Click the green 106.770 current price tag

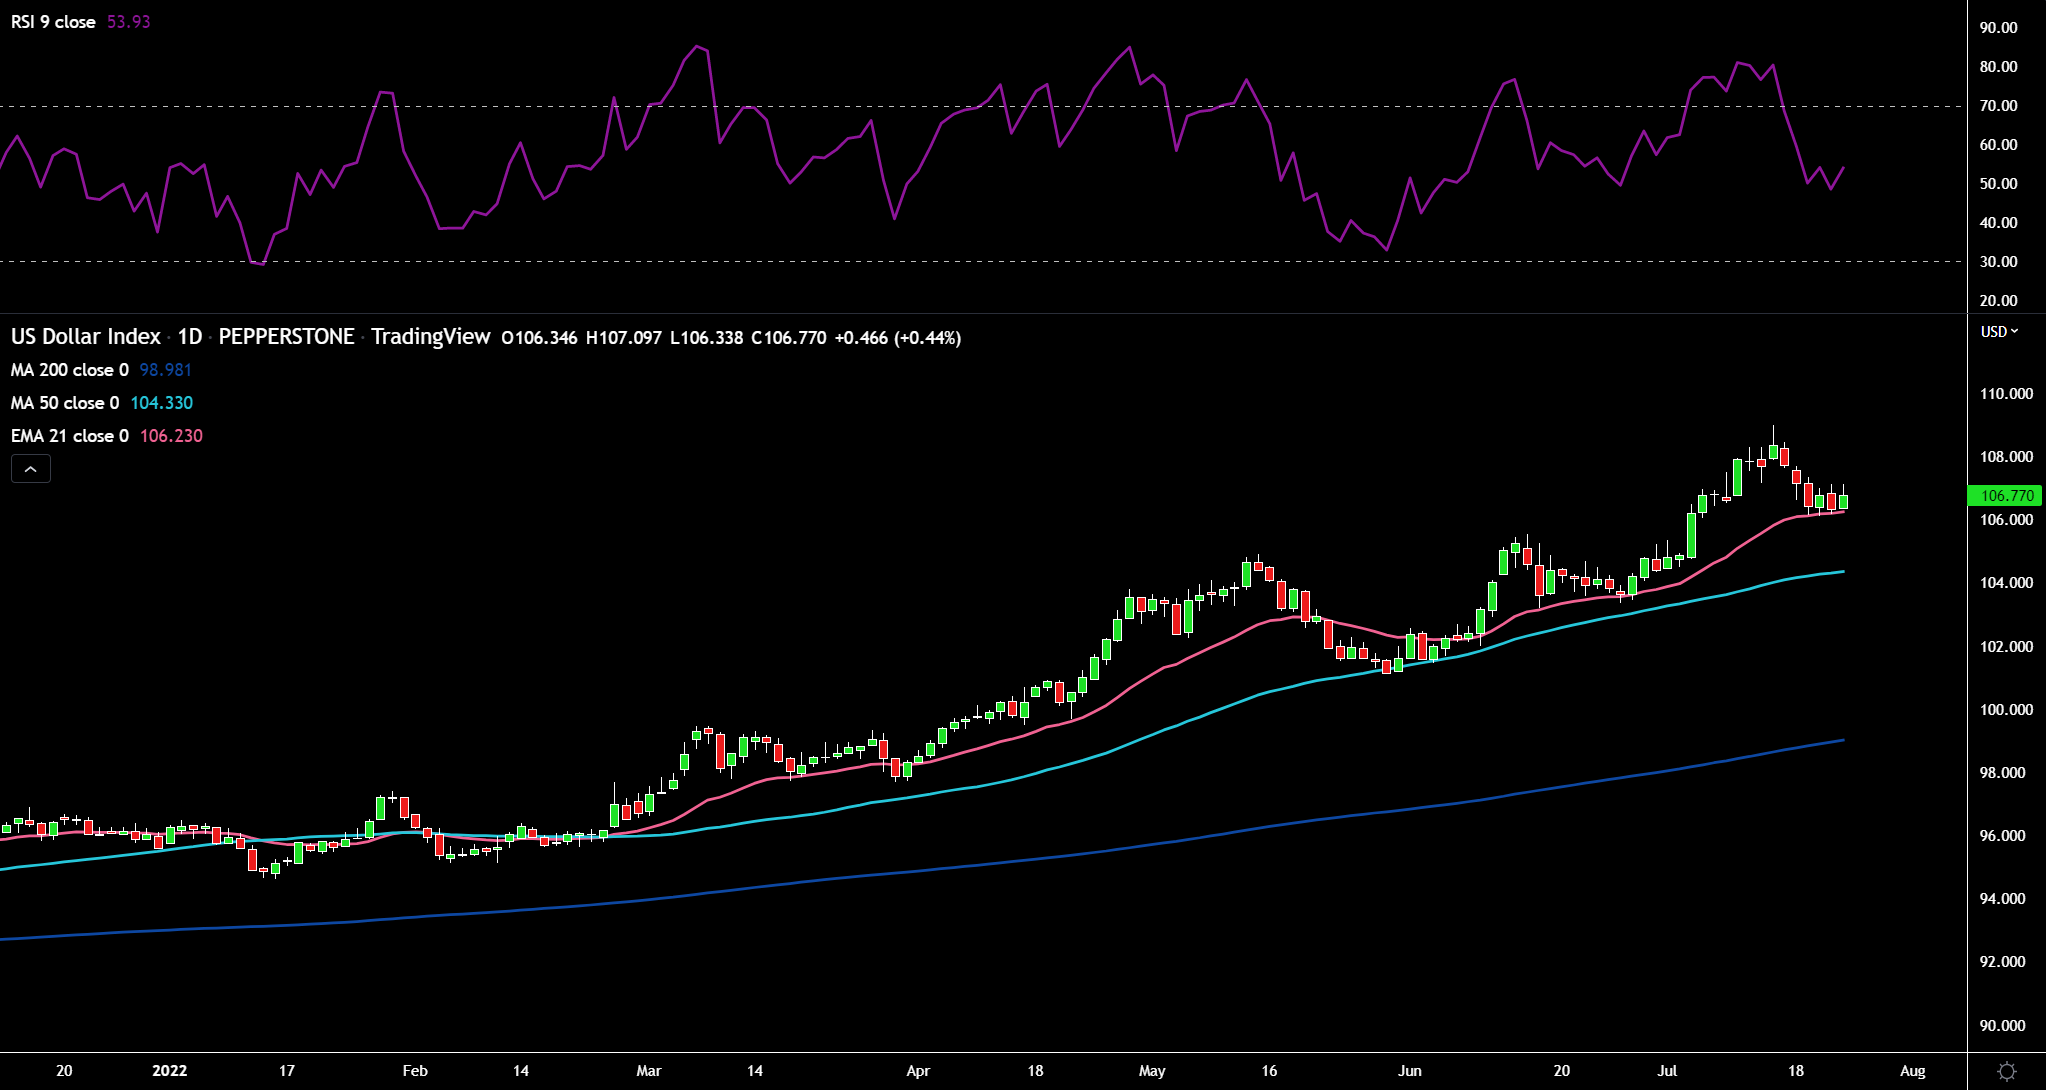tap(2006, 496)
